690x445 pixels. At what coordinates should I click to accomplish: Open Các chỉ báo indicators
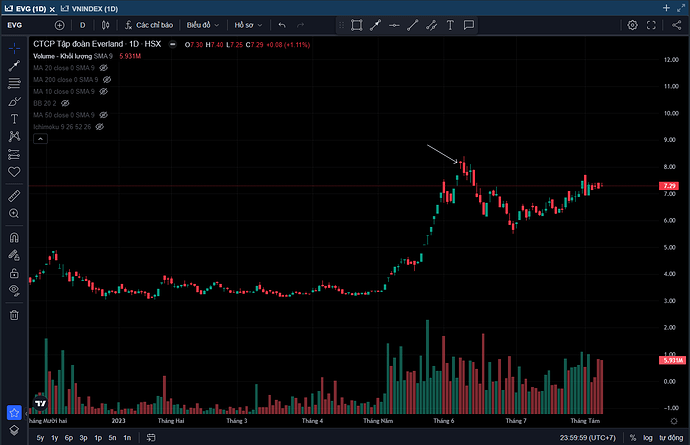click(149, 25)
